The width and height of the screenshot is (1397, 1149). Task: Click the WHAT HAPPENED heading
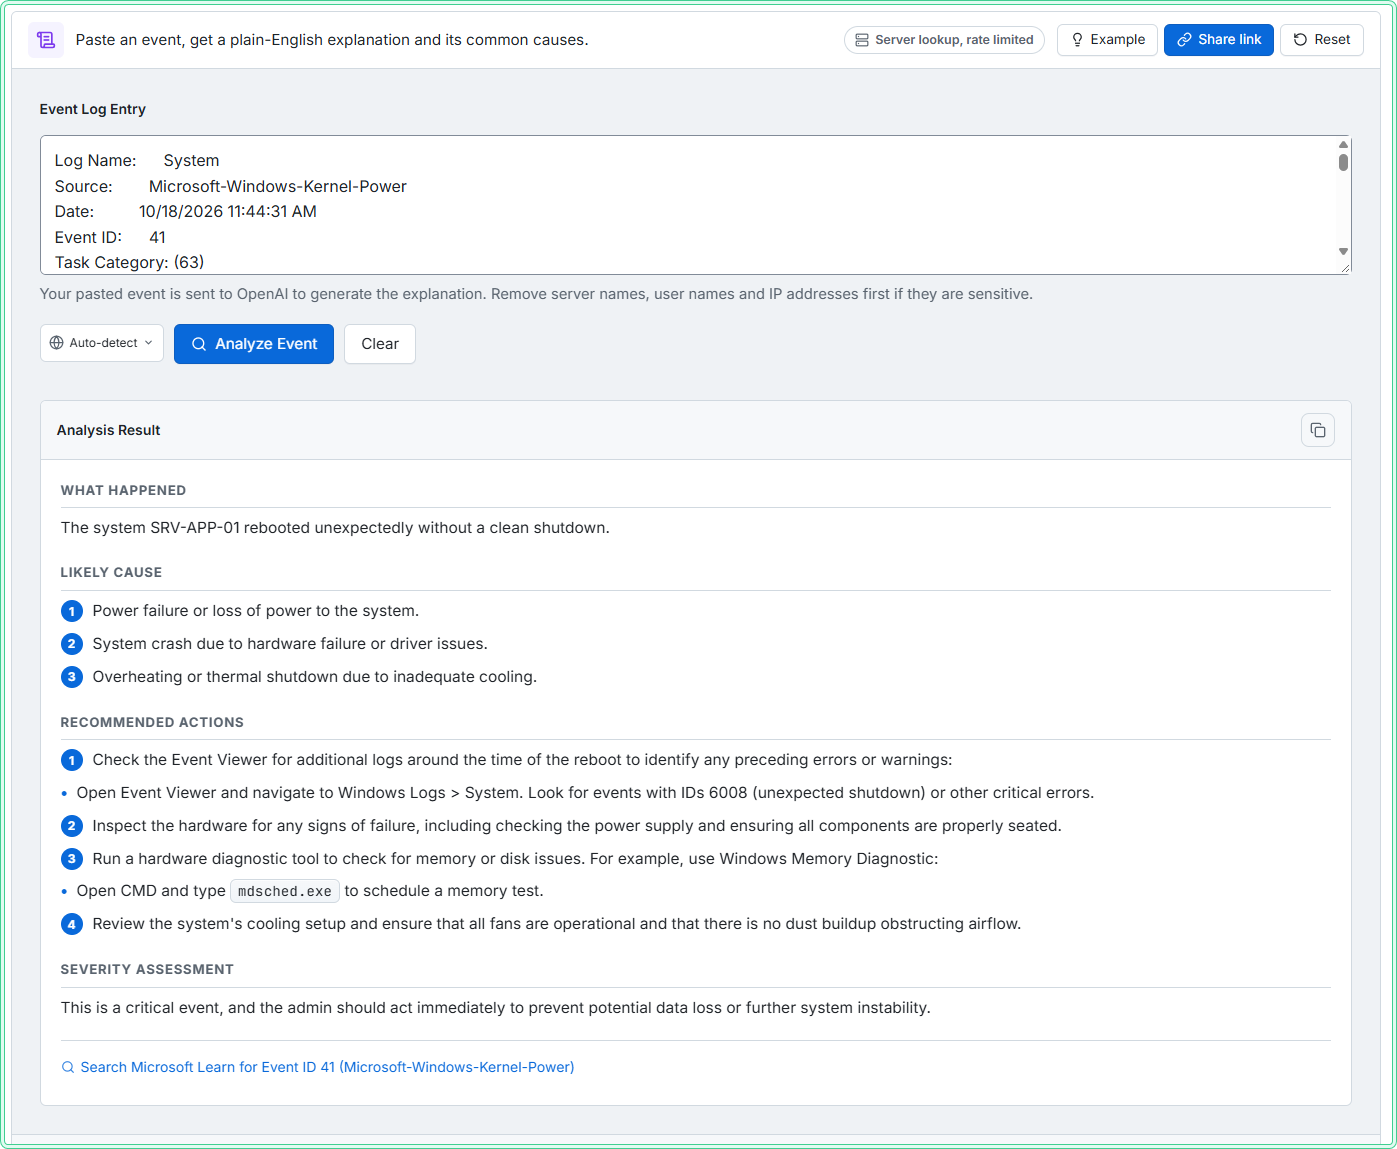pos(123,490)
